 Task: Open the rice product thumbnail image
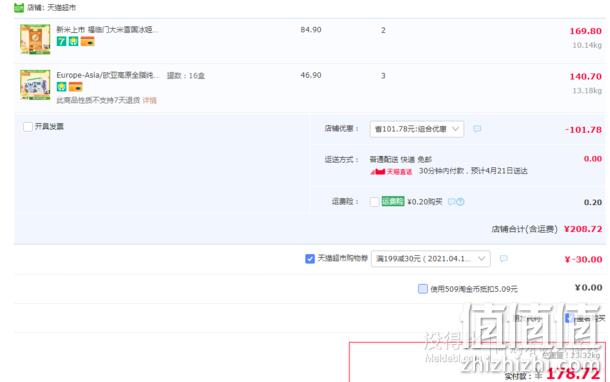35,39
